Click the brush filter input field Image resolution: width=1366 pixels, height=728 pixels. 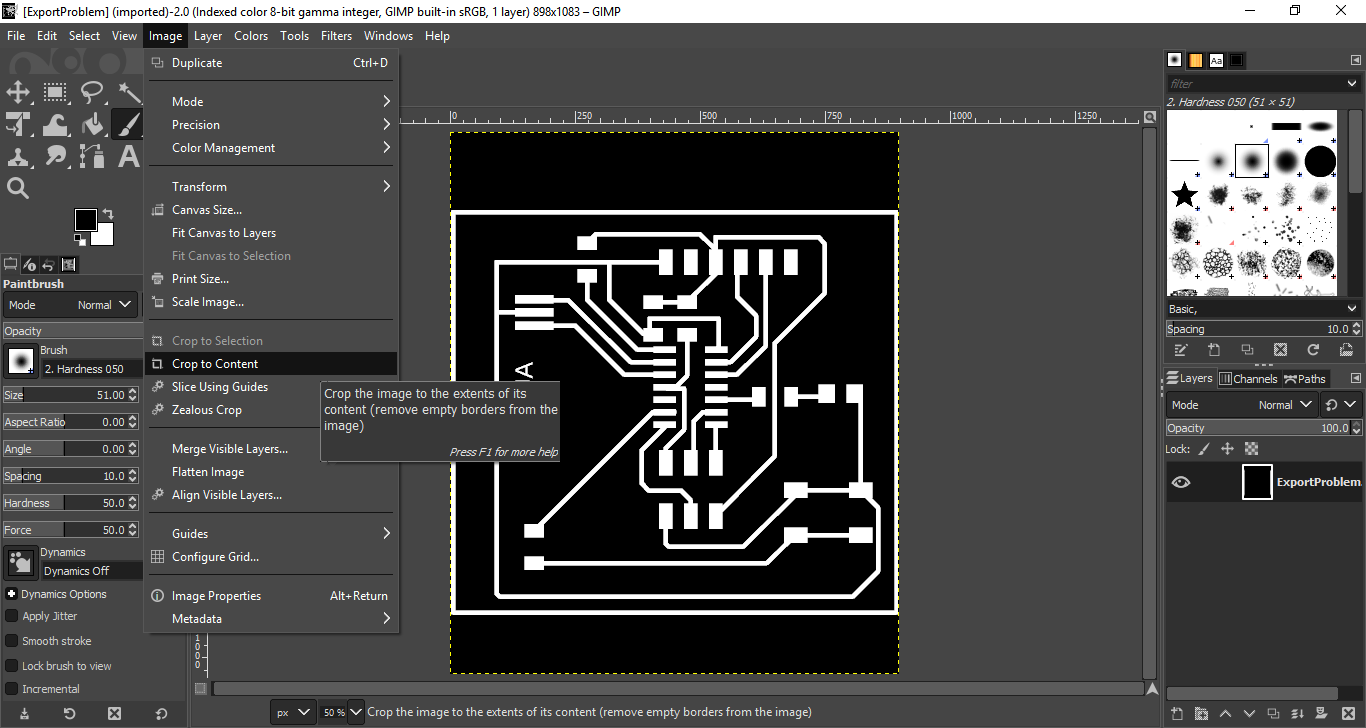(x=1263, y=84)
